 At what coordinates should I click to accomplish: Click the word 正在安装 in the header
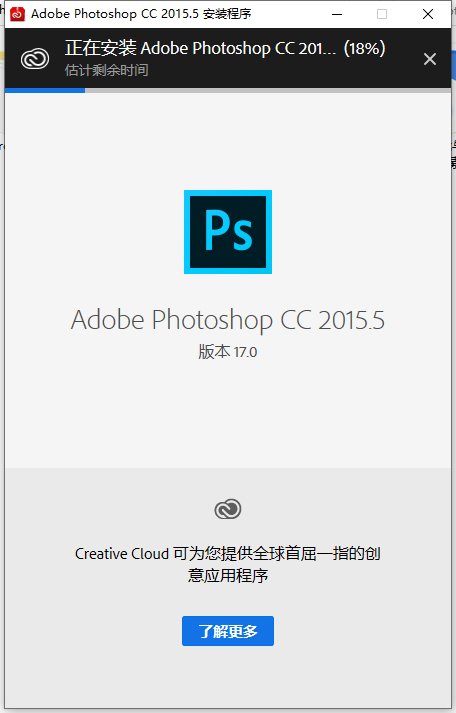pyautogui.click(x=100, y=48)
